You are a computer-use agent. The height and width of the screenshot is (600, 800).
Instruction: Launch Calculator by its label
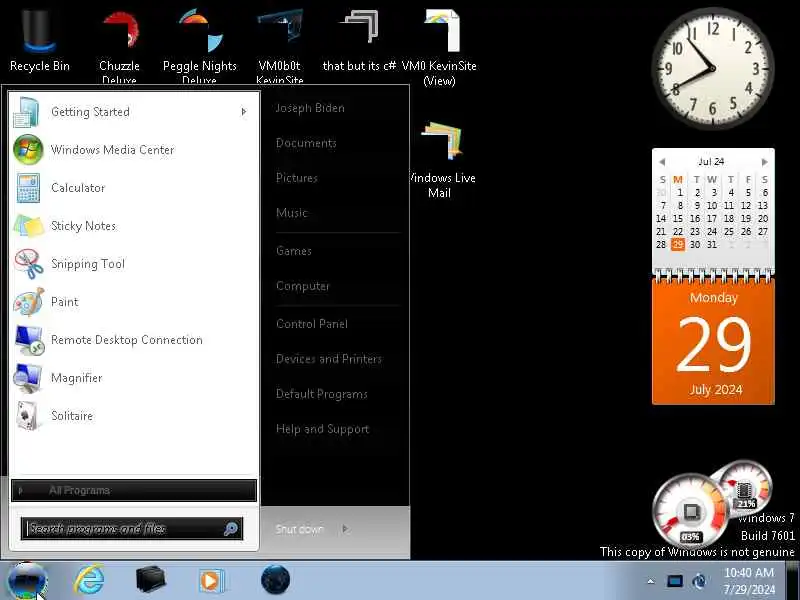click(78, 188)
